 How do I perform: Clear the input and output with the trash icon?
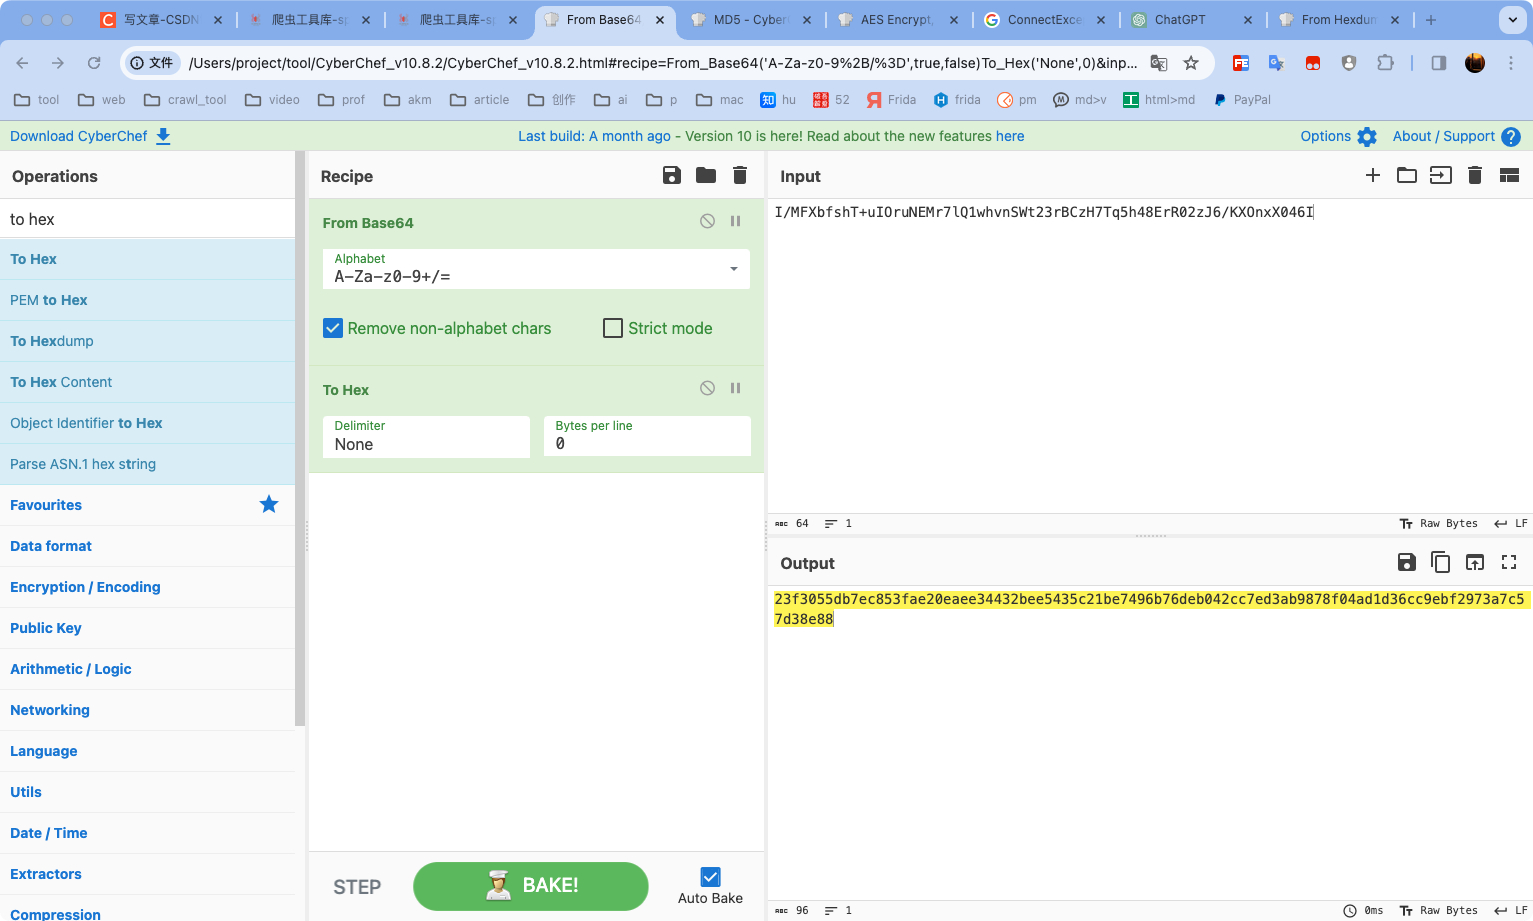pos(1475,175)
